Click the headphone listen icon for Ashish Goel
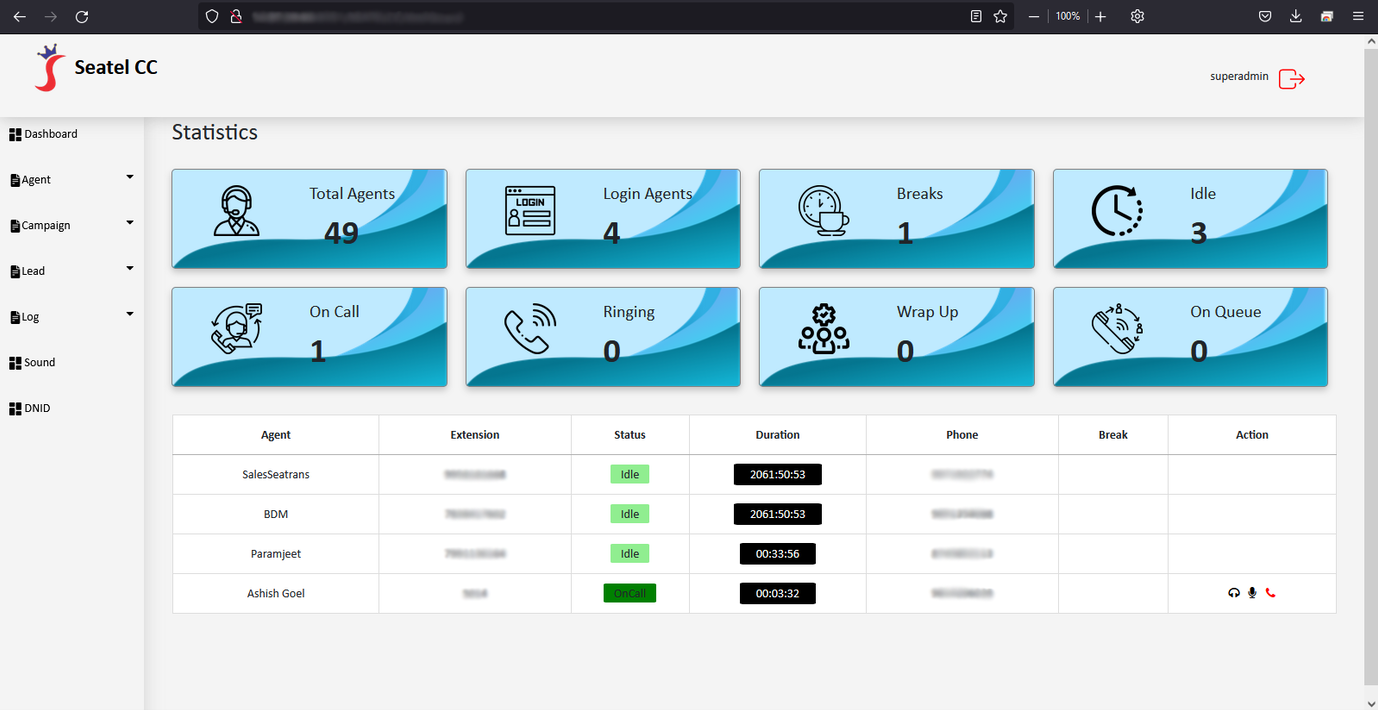The width and height of the screenshot is (1378, 710). click(x=1233, y=593)
